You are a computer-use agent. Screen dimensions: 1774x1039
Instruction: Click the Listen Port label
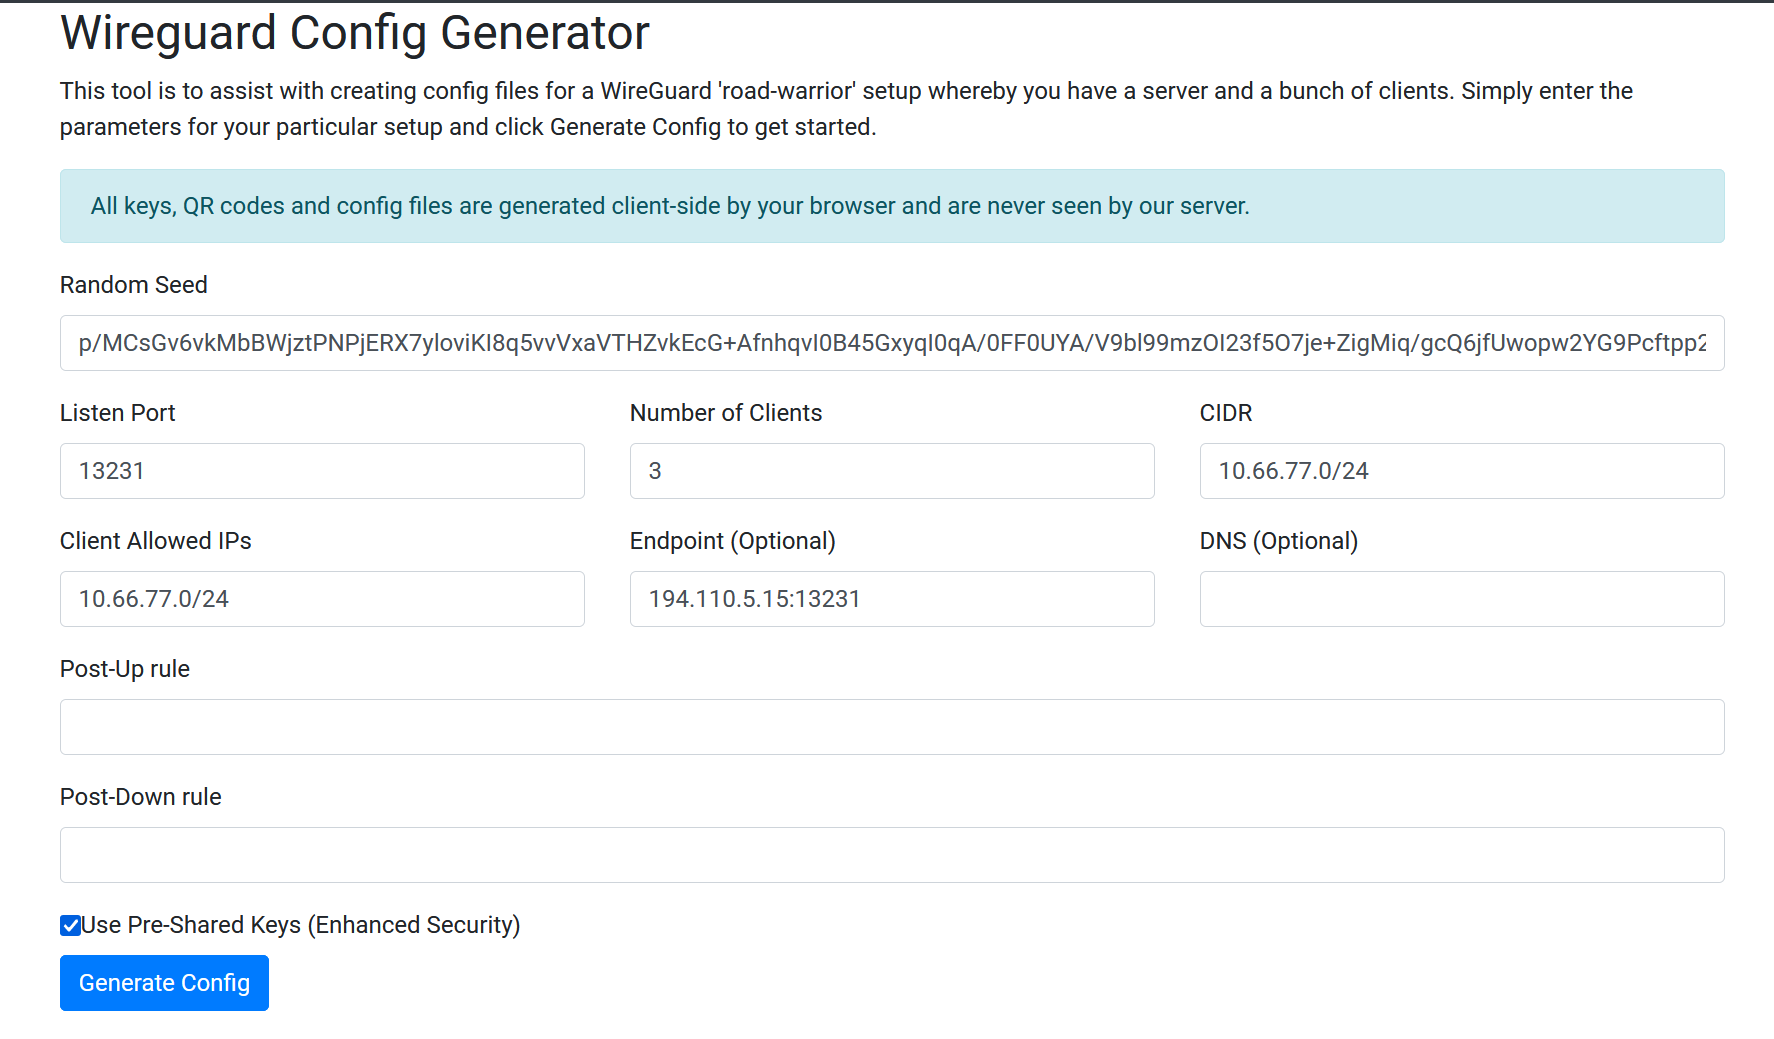117,412
